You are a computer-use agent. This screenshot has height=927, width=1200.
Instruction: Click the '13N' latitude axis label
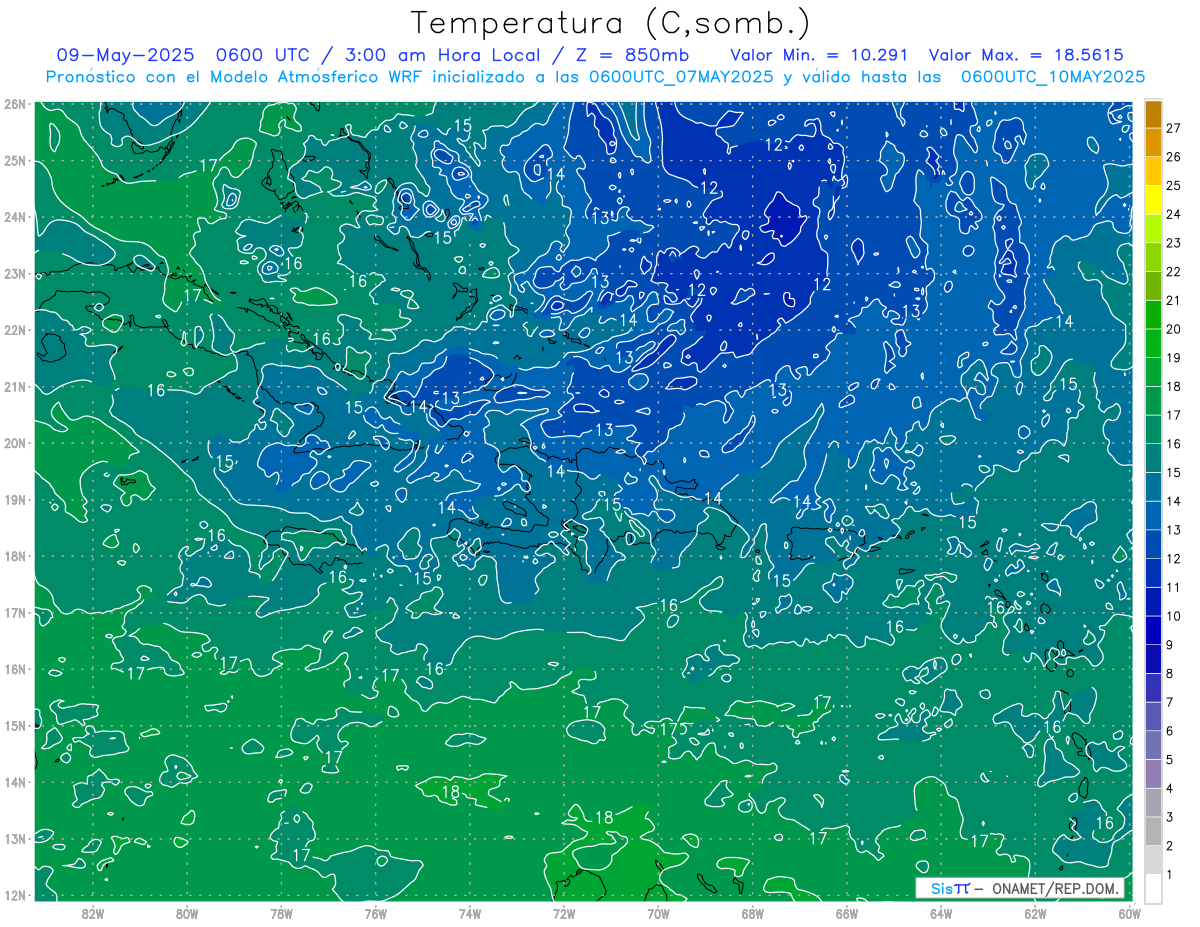[15, 838]
